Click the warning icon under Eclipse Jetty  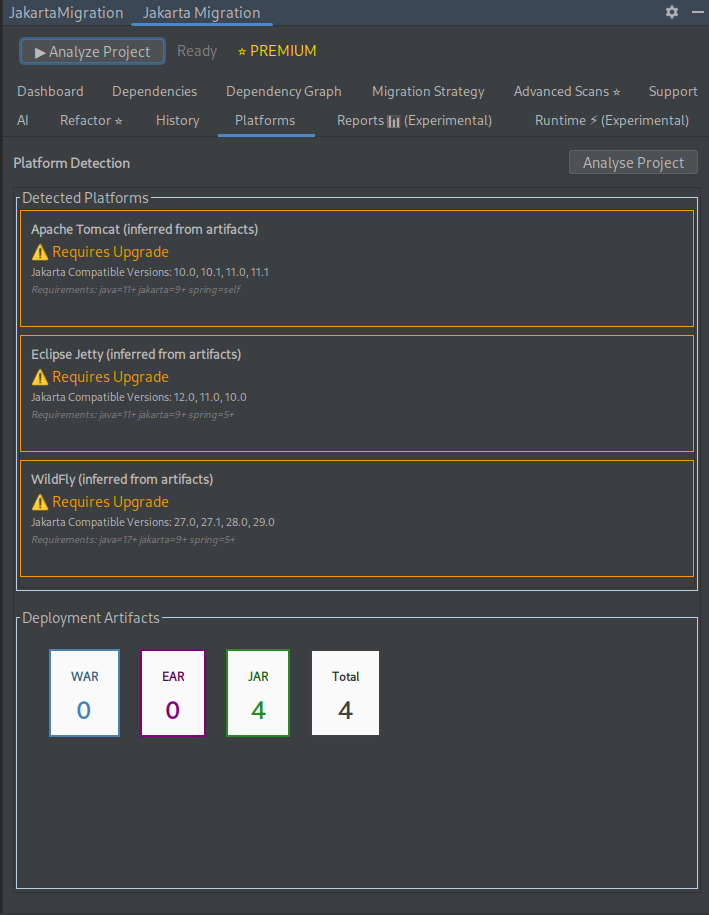40,377
